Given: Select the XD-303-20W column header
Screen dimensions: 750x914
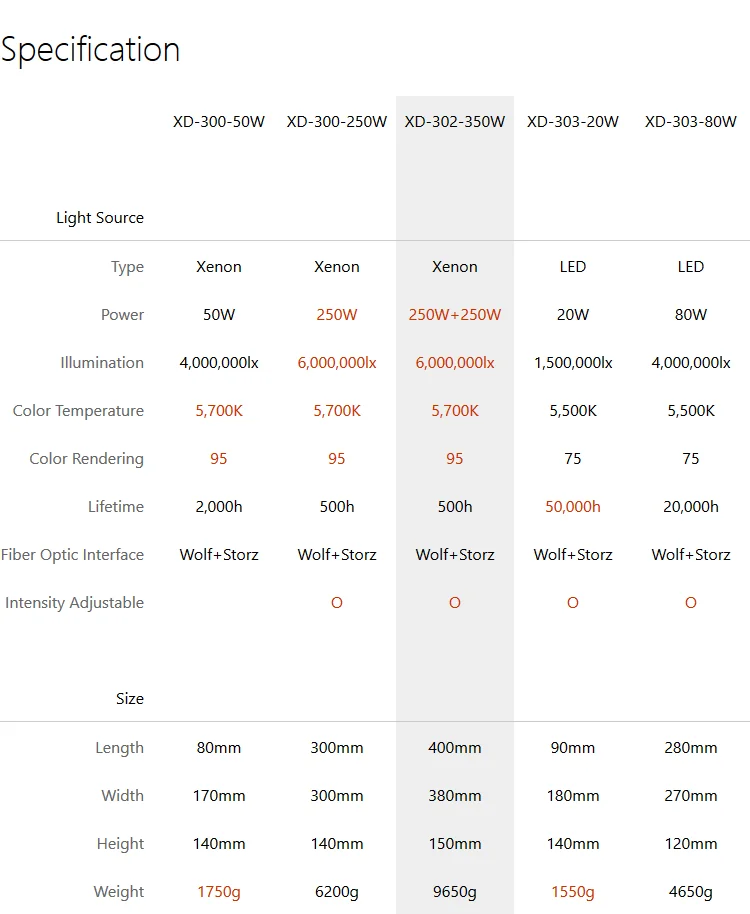Looking at the screenshot, I should point(573,122).
